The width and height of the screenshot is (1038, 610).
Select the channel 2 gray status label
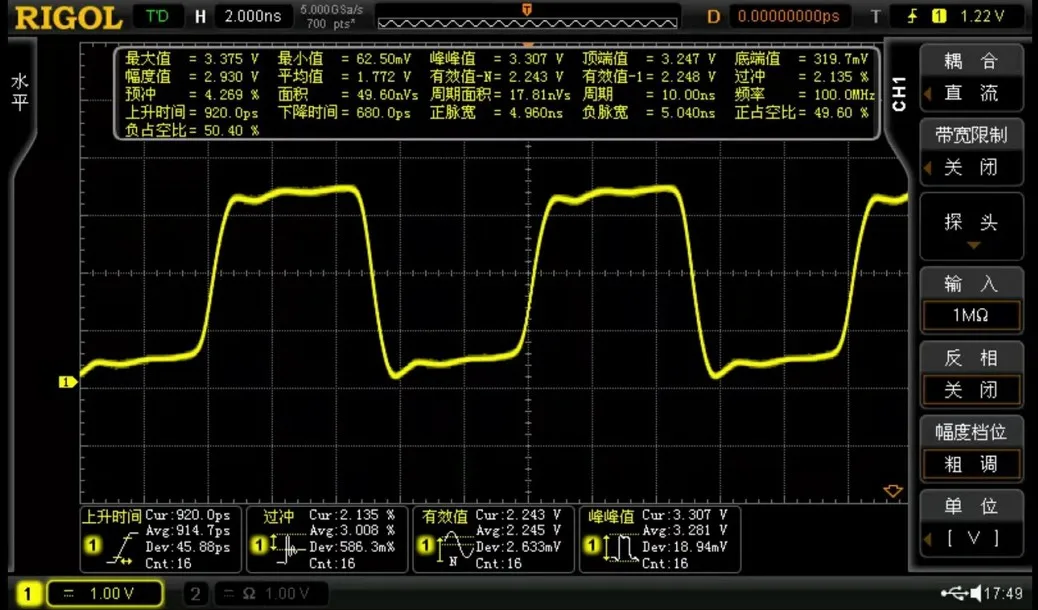[195, 593]
